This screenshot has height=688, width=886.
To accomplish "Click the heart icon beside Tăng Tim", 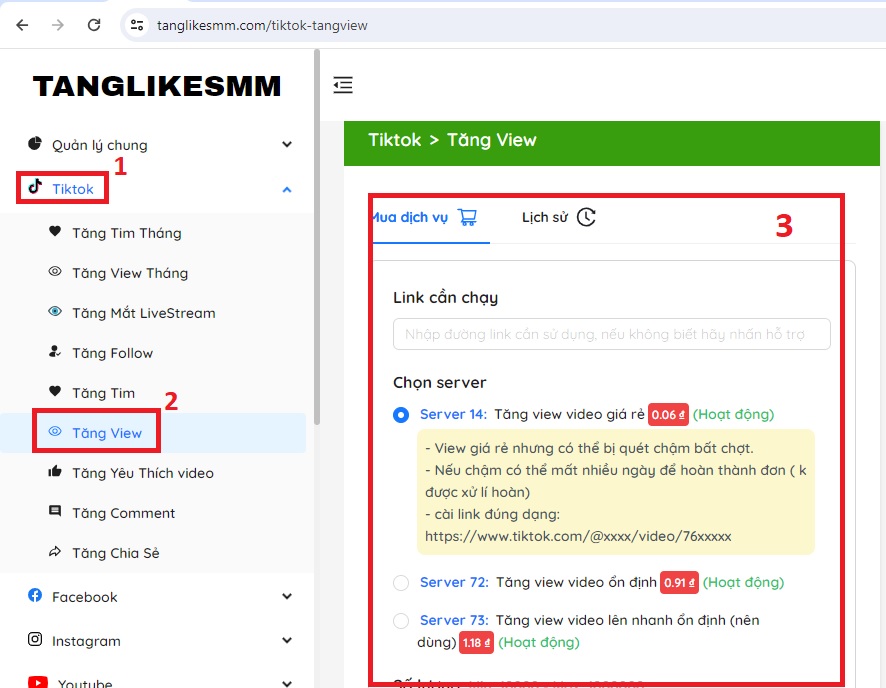I will tap(55, 391).
